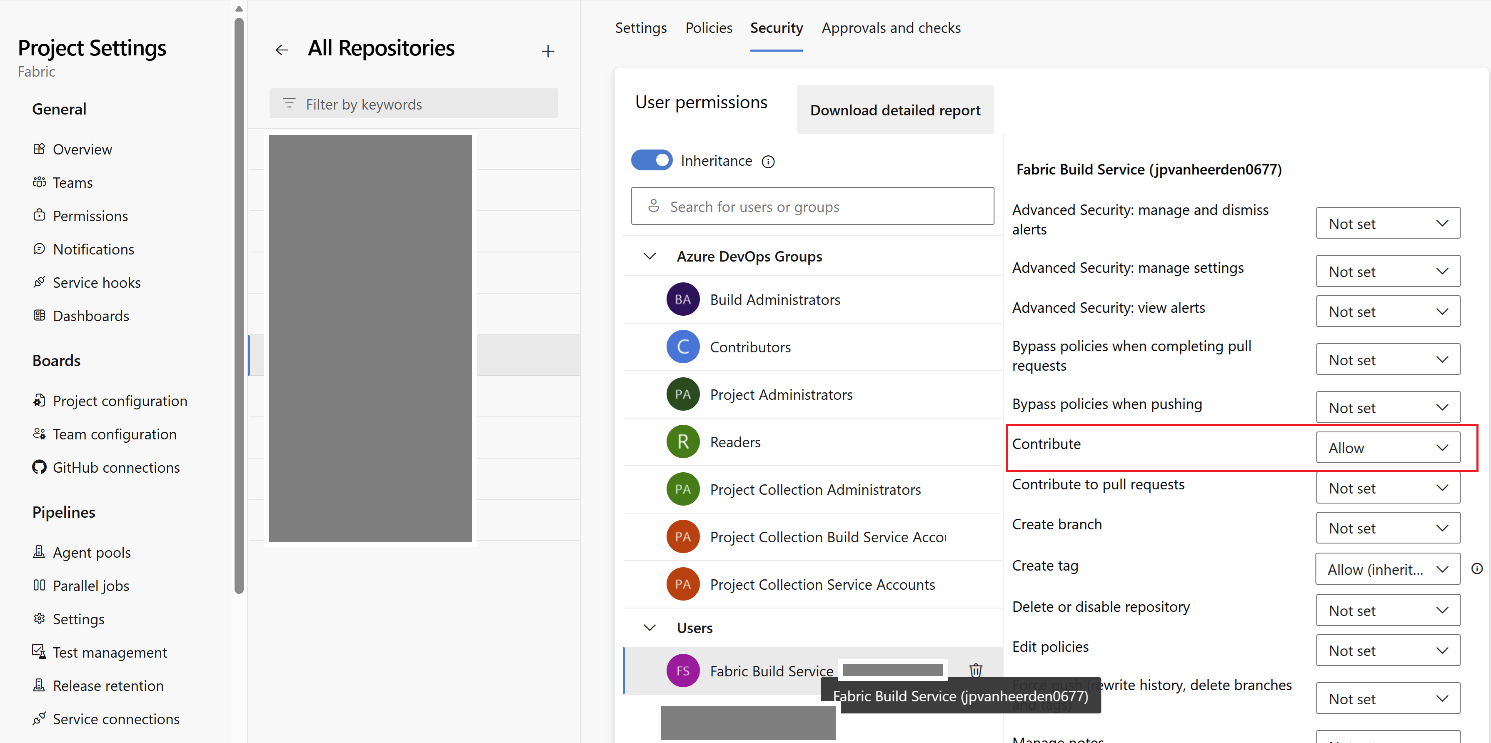Open the Create branch permission dropdown

pos(1388,528)
